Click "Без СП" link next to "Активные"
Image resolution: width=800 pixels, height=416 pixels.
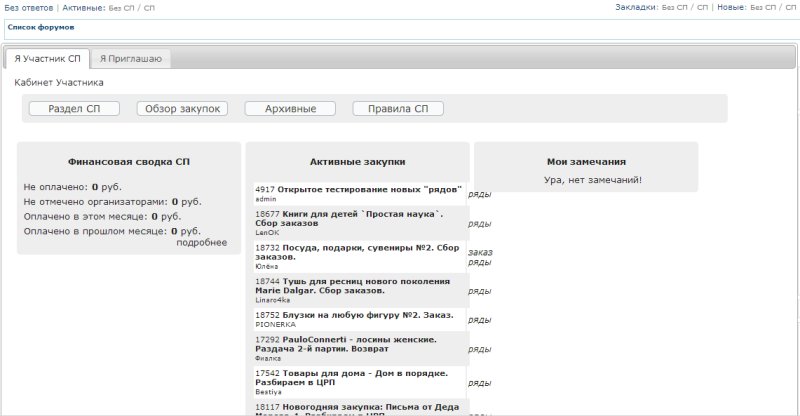click(120, 8)
